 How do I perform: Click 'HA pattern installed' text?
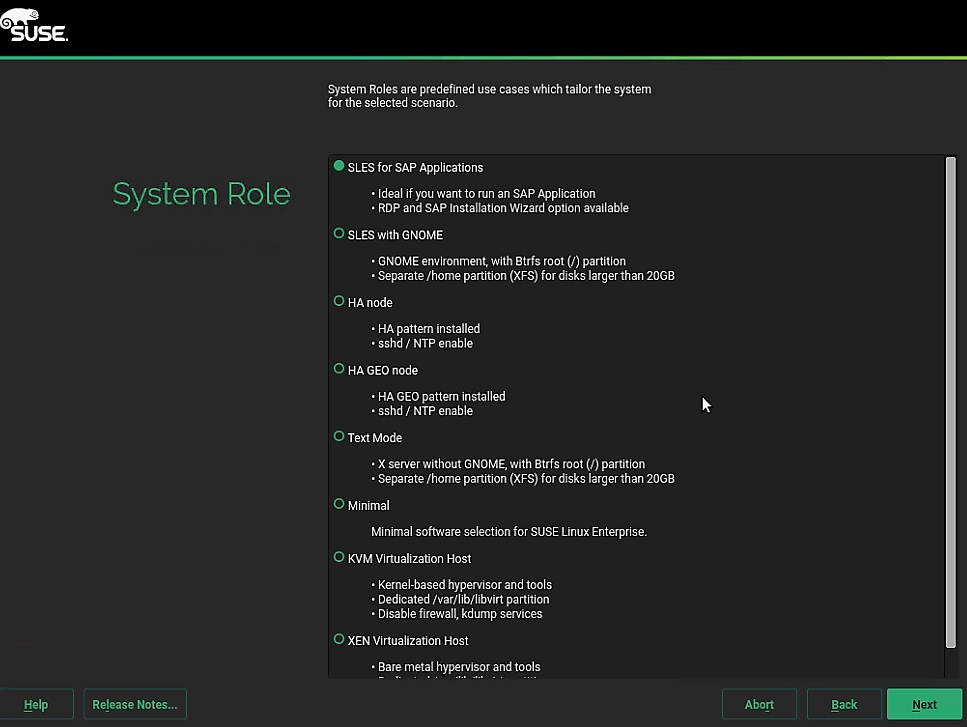429,329
